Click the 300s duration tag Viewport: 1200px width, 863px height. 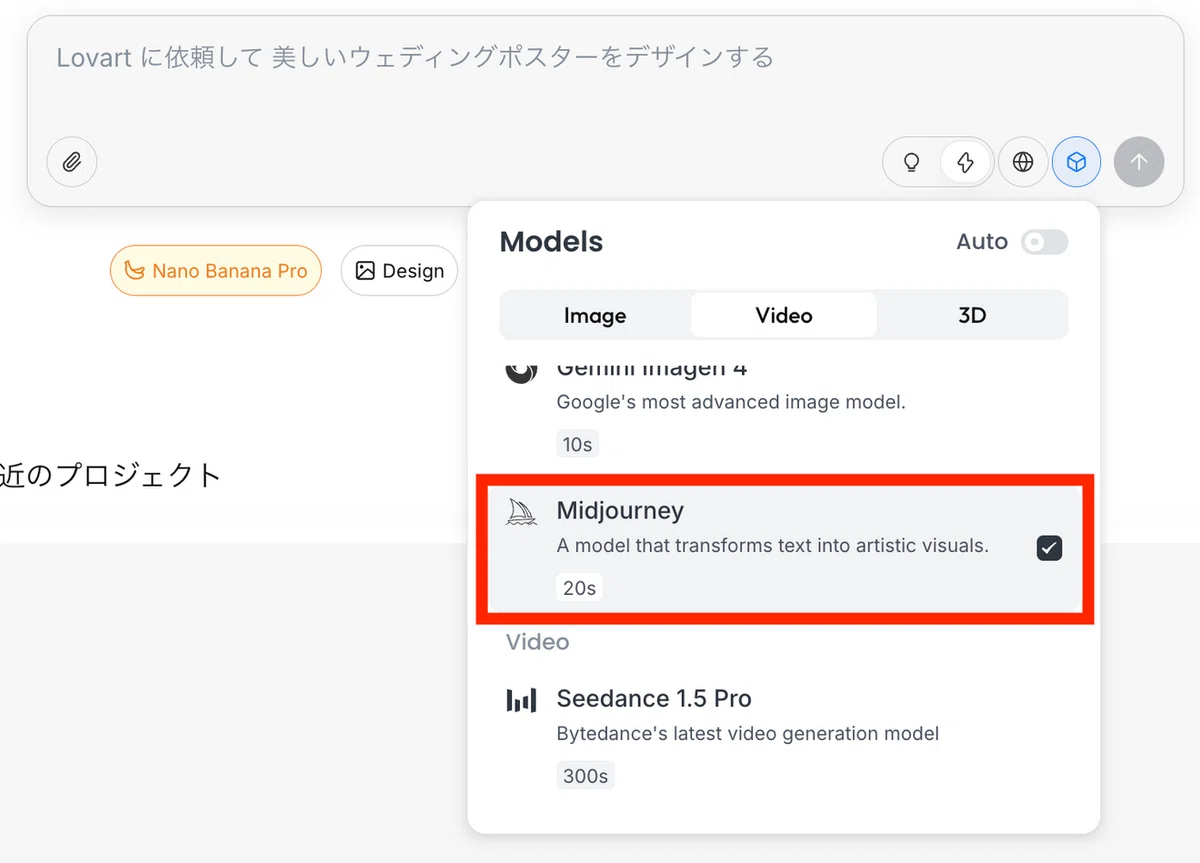[585, 776]
